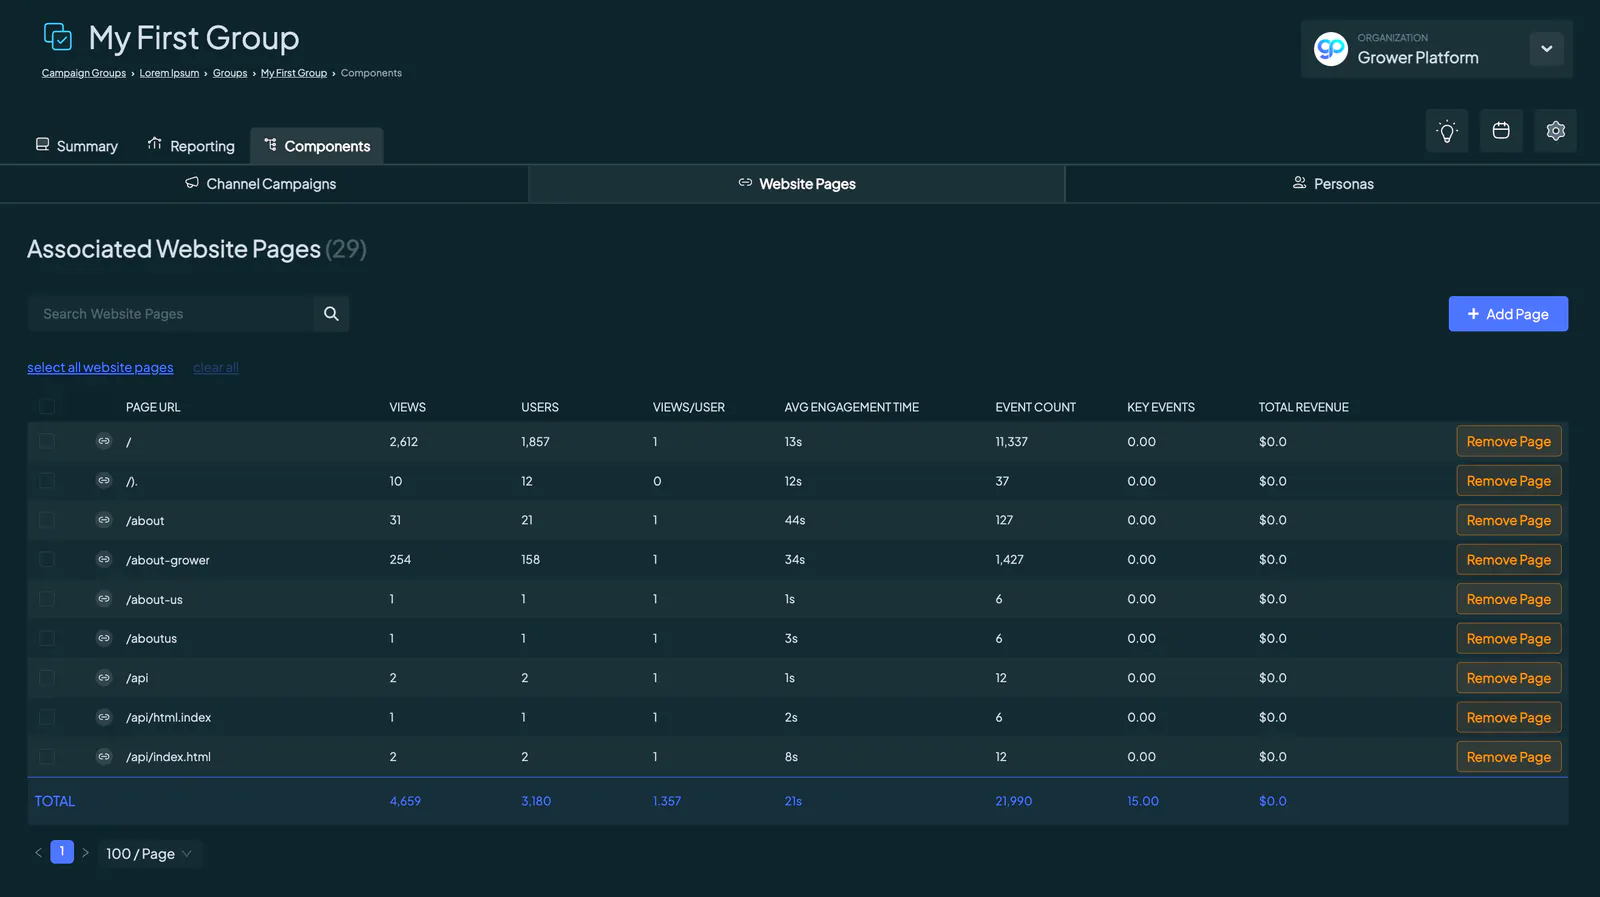Open the Reporting tab
Screen dimensions: 1600x897
point(191,146)
